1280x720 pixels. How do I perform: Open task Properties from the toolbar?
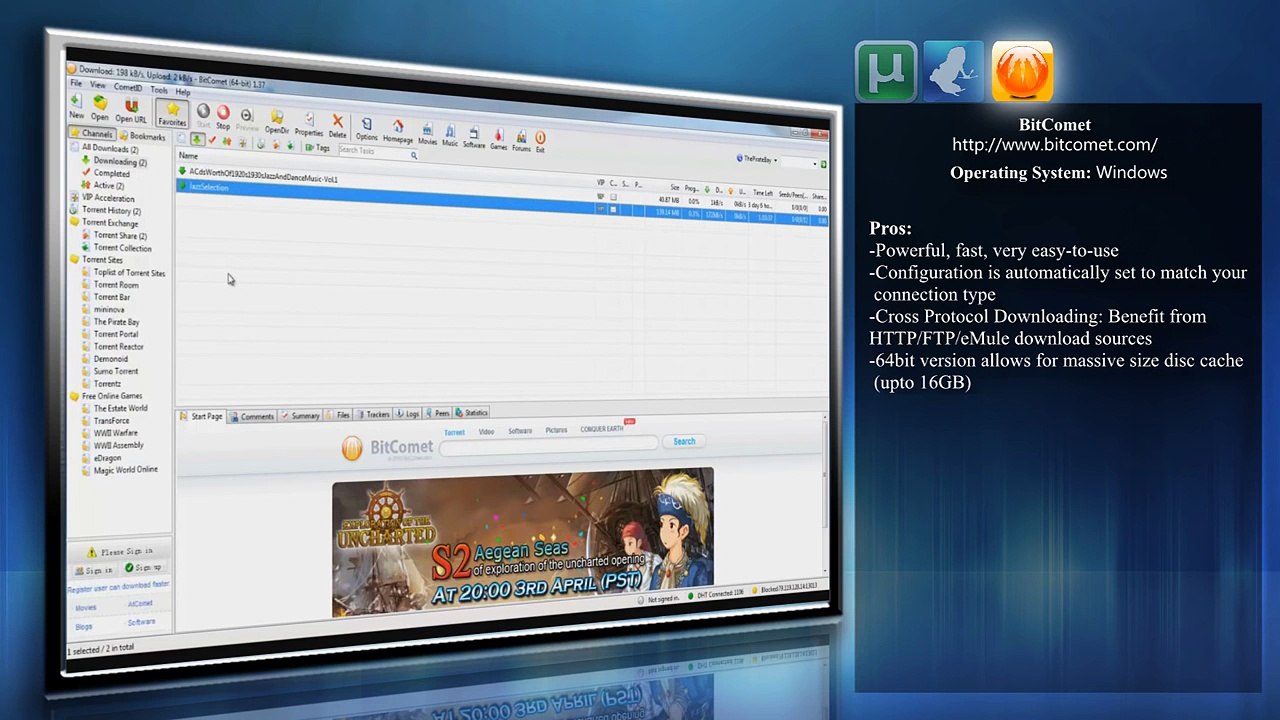point(309,122)
